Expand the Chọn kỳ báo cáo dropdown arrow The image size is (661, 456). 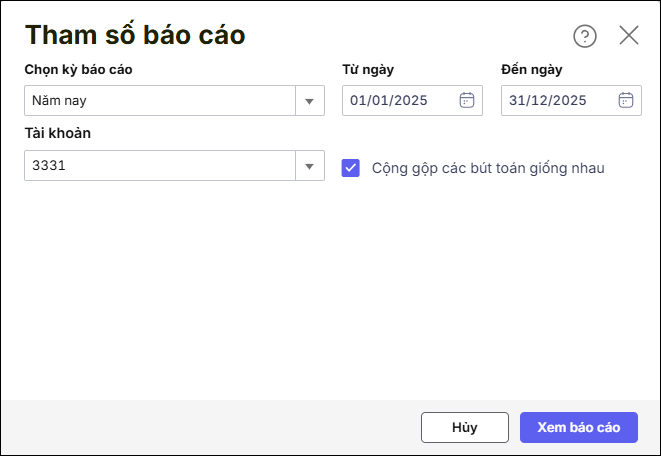[x=309, y=101]
